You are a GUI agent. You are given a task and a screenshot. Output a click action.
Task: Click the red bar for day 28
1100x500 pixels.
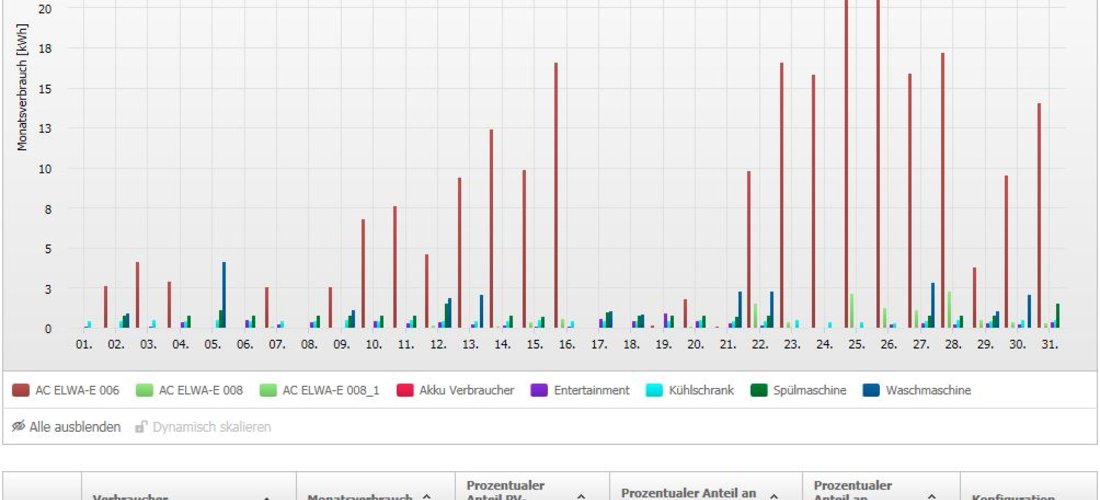[943, 191]
